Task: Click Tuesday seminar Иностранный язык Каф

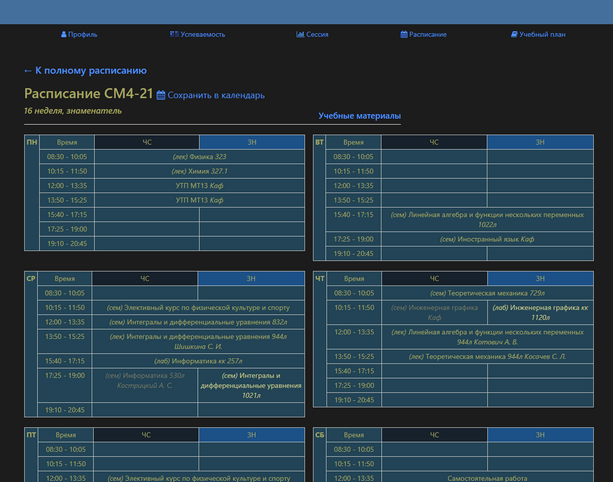Action: (x=487, y=239)
